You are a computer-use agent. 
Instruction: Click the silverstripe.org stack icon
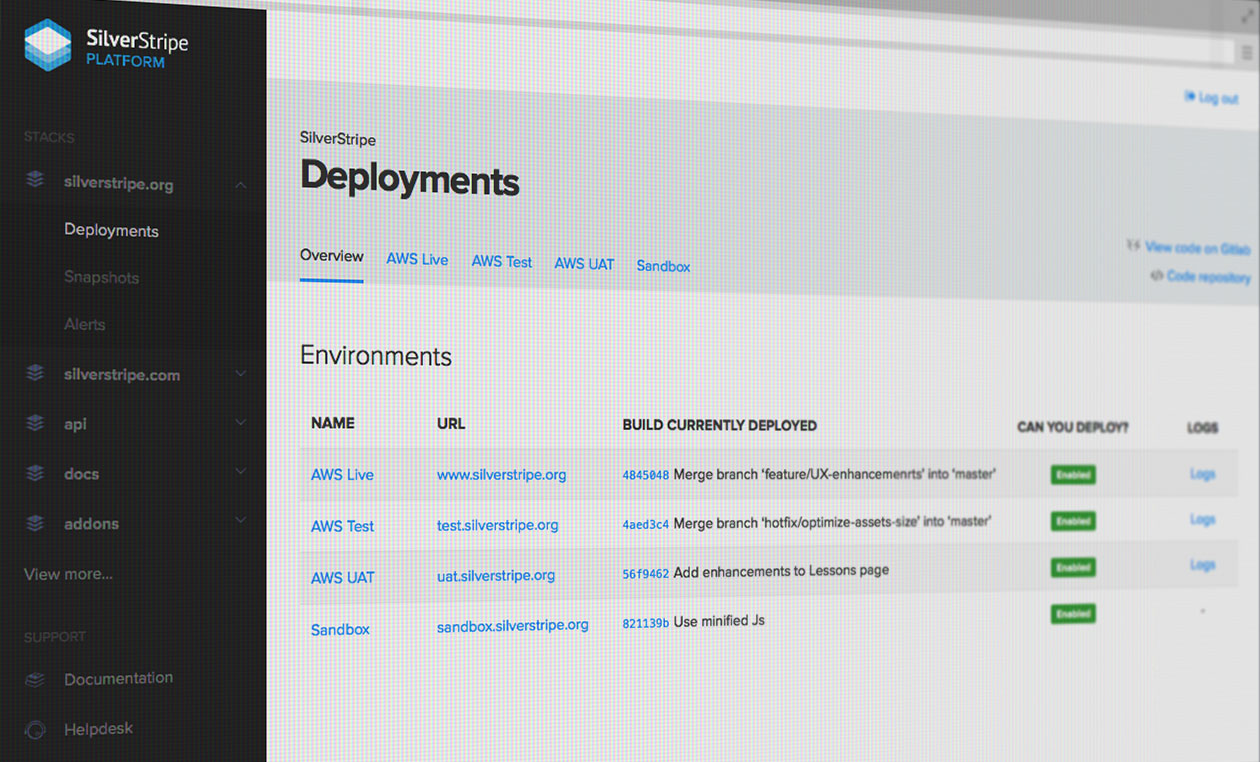[x=36, y=180]
